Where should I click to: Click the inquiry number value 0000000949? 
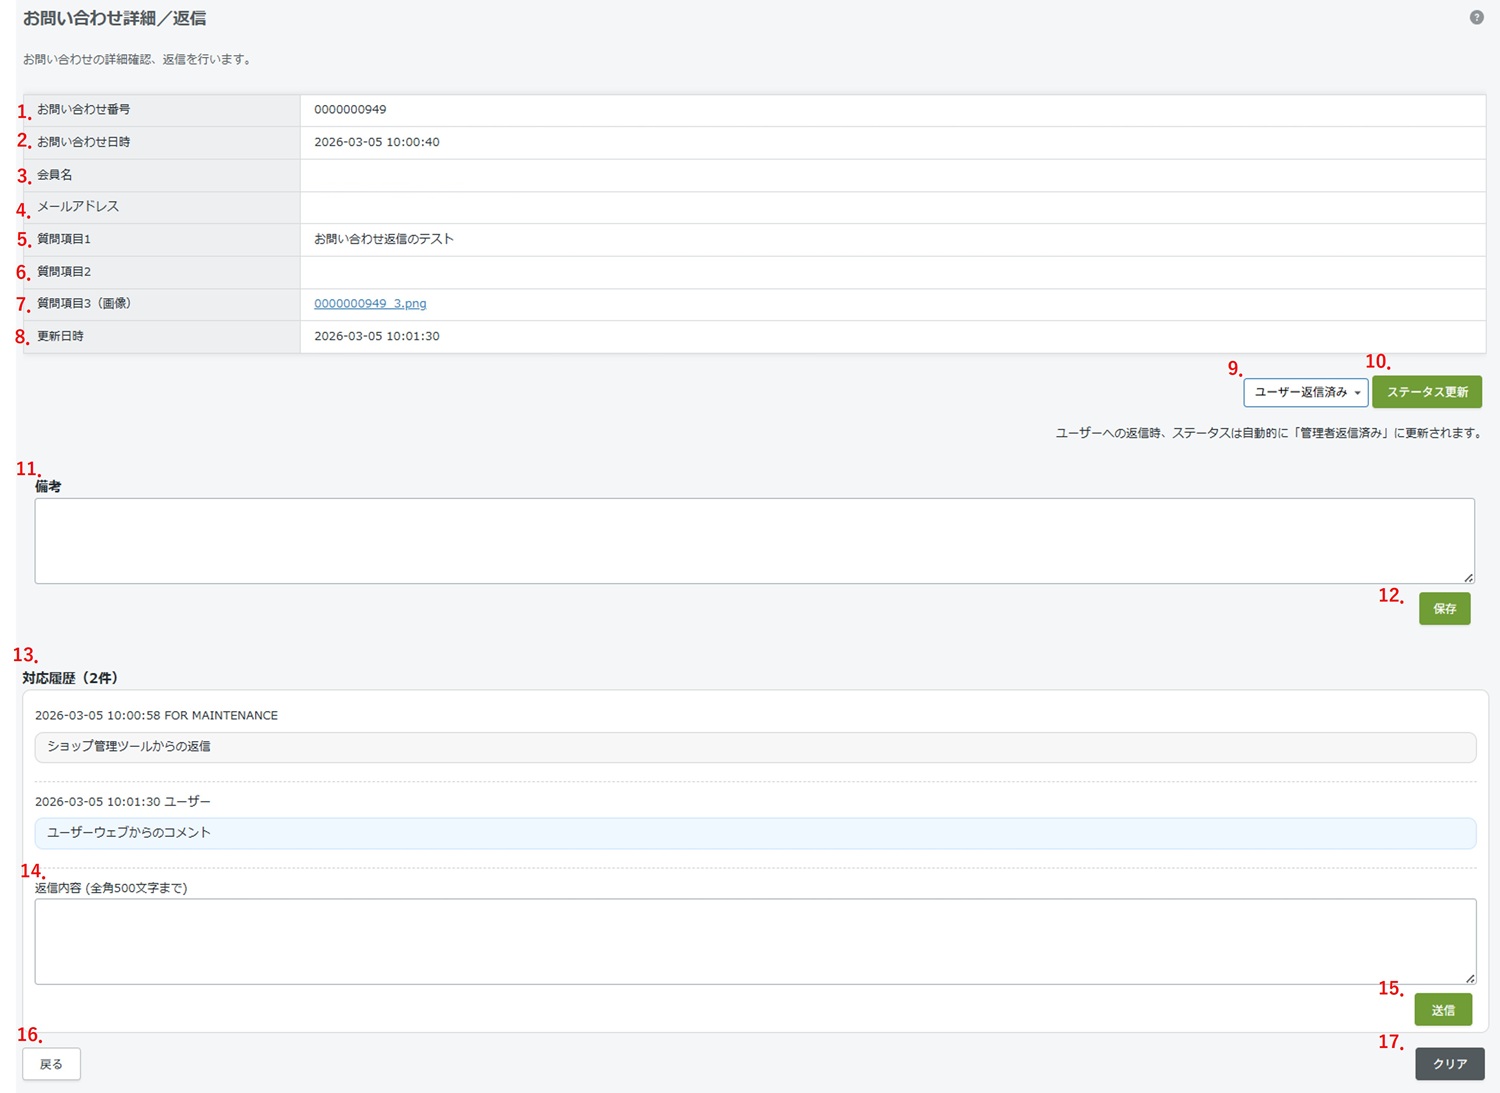click(x=350, y=110)
